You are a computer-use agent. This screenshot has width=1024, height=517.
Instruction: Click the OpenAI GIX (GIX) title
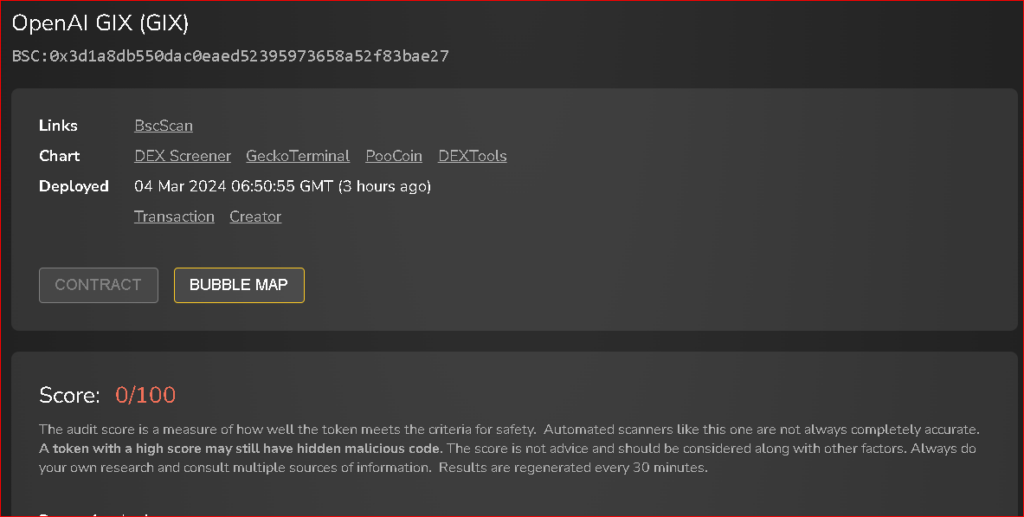(100, 23)
